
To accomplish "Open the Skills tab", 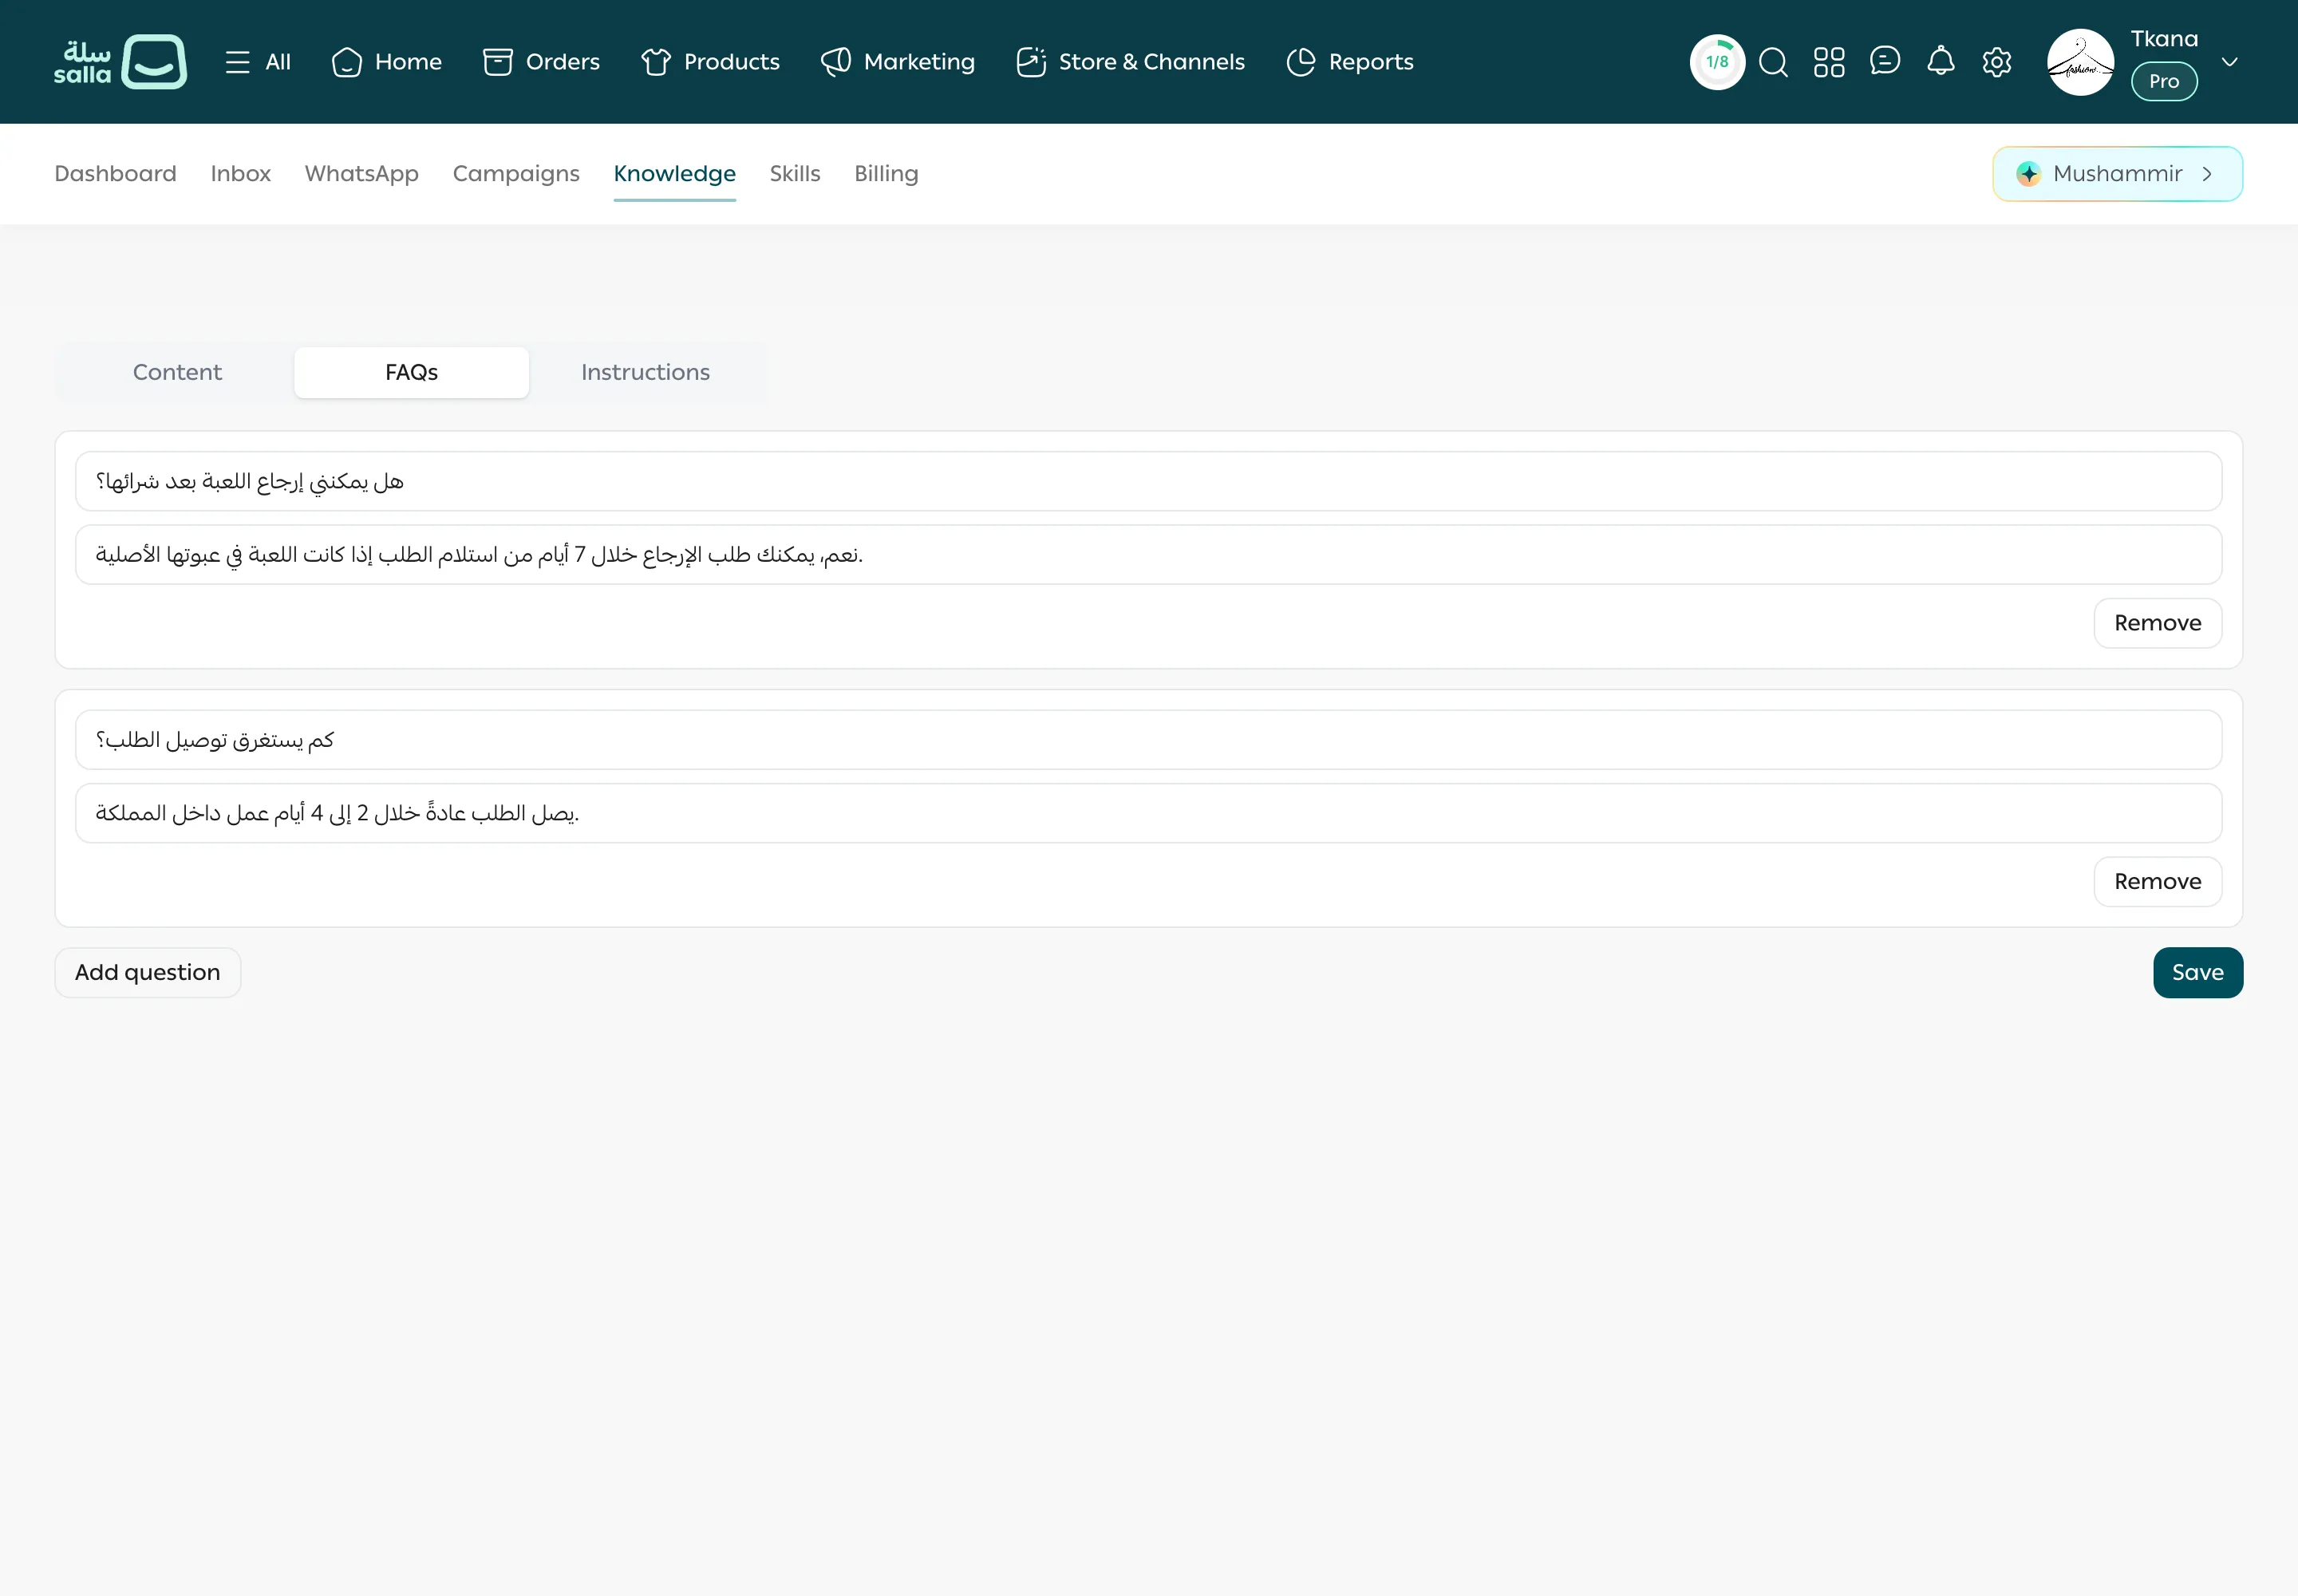I will (795, 174).
